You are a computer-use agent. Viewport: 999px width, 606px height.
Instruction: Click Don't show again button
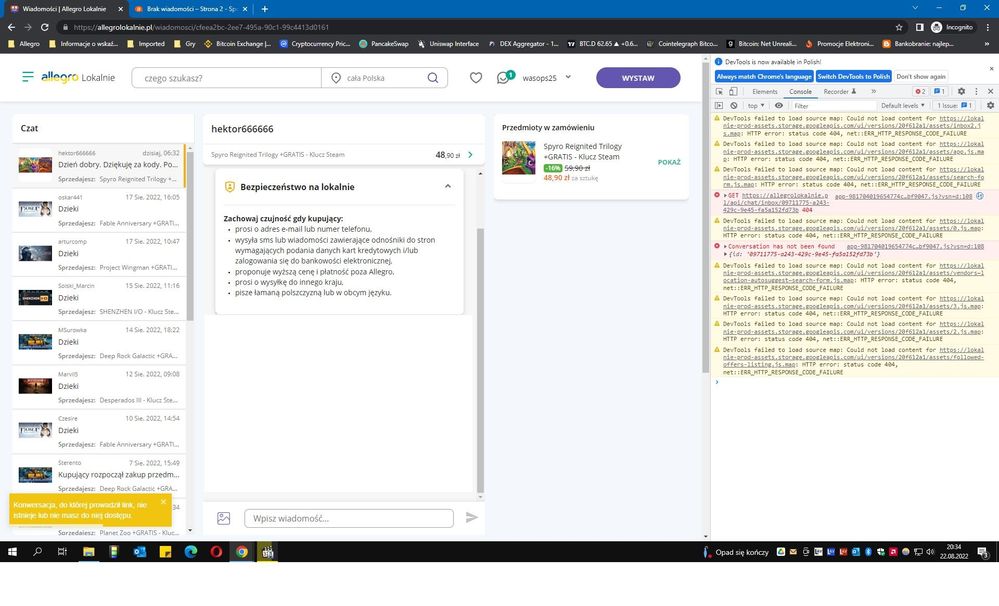(x=921, y=76)
